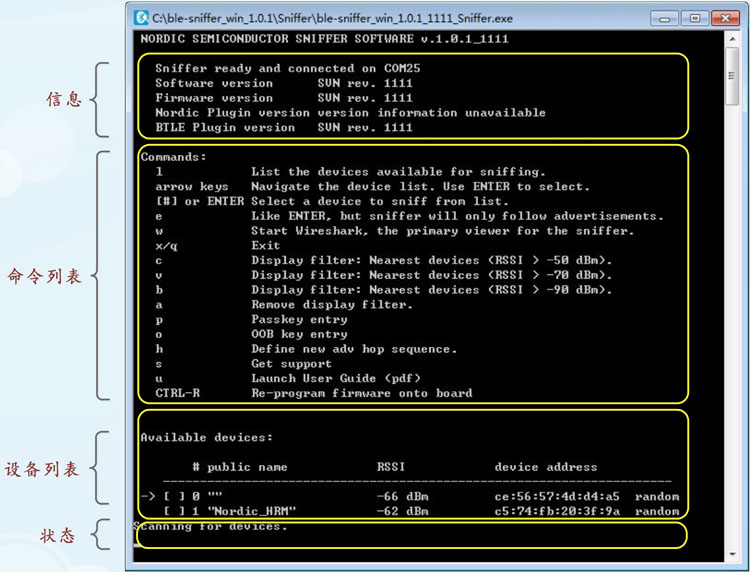
Task: Click the "Commands:" heading
Action: click(x=174, y=157)
